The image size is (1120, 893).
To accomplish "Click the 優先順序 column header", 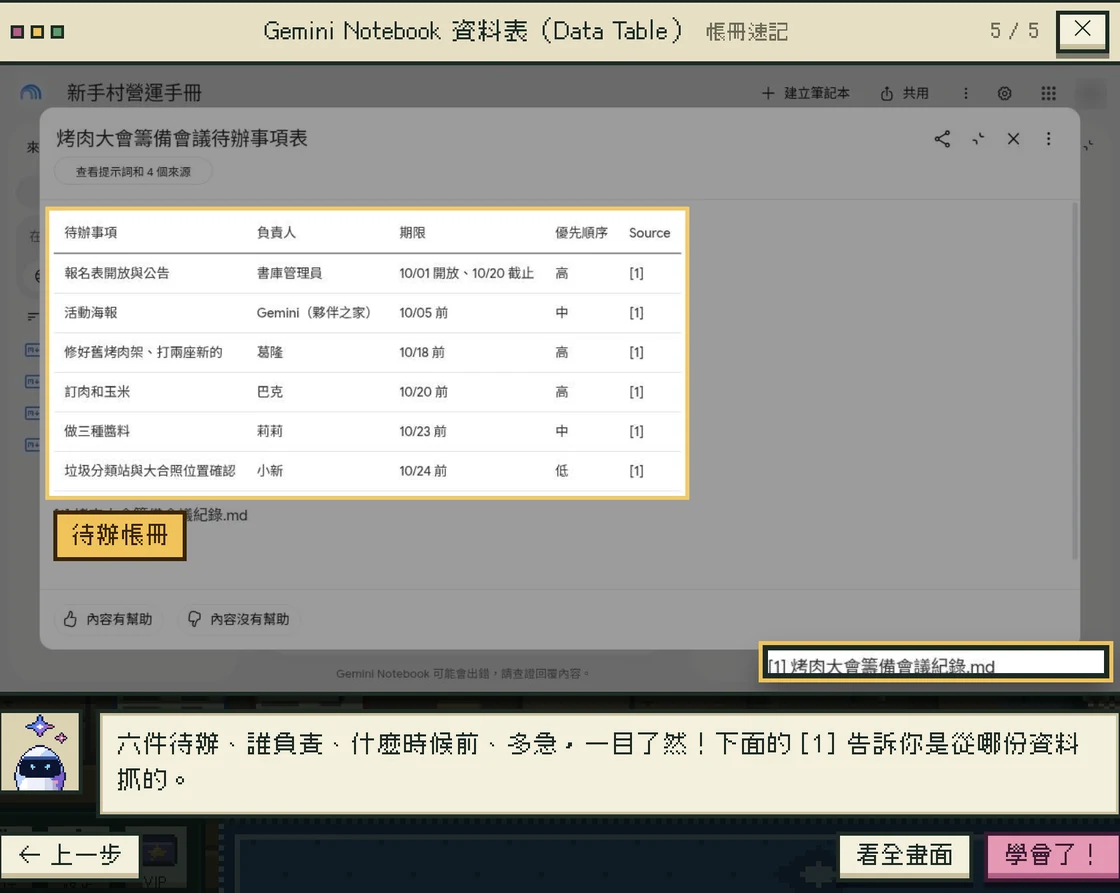I will tap(581, 232).
